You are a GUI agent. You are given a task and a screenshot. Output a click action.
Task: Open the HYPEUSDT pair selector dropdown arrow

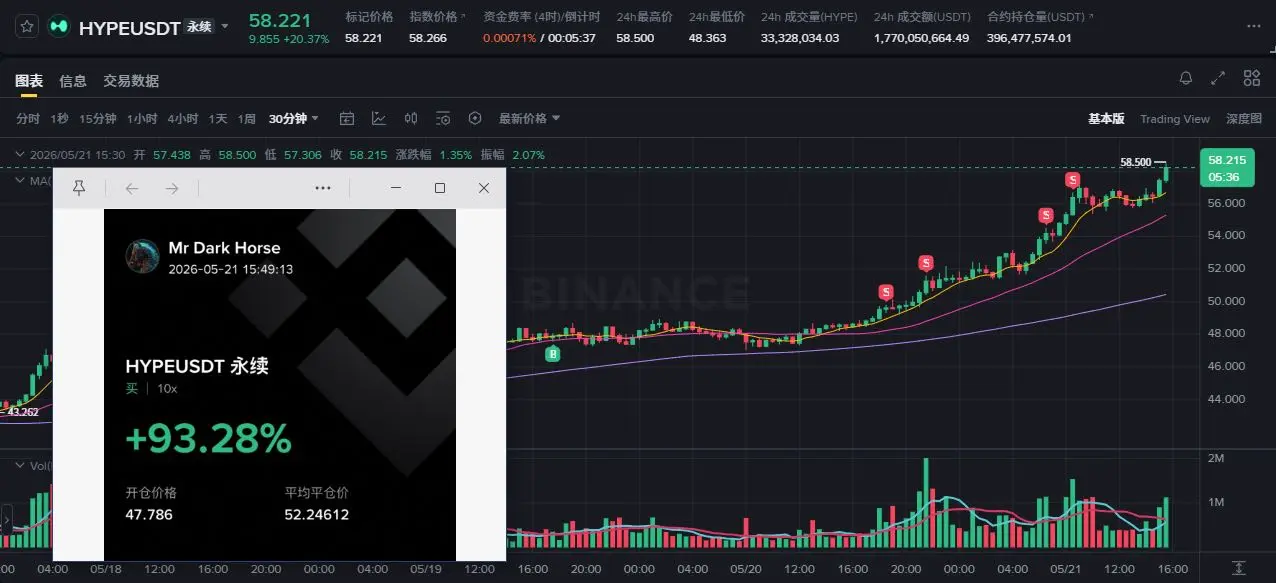[224, 26]
